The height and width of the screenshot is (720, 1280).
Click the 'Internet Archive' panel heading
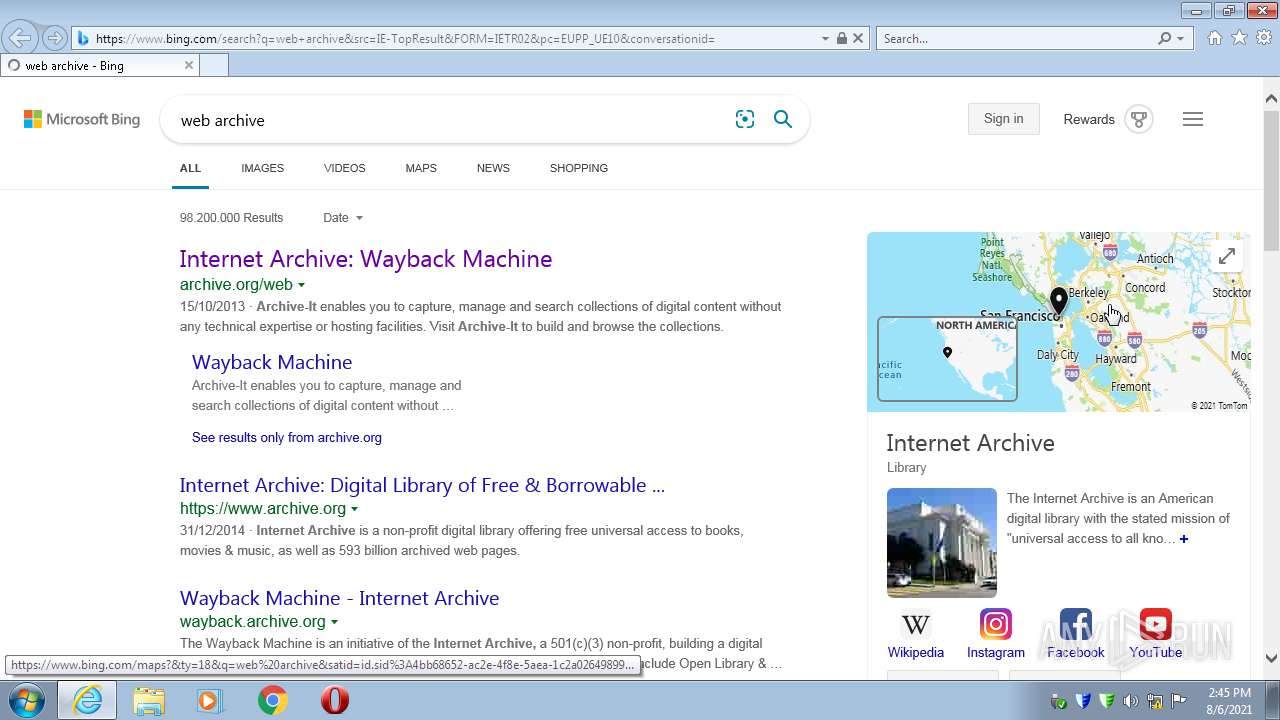pyautogui.click(x=970, y=443)
